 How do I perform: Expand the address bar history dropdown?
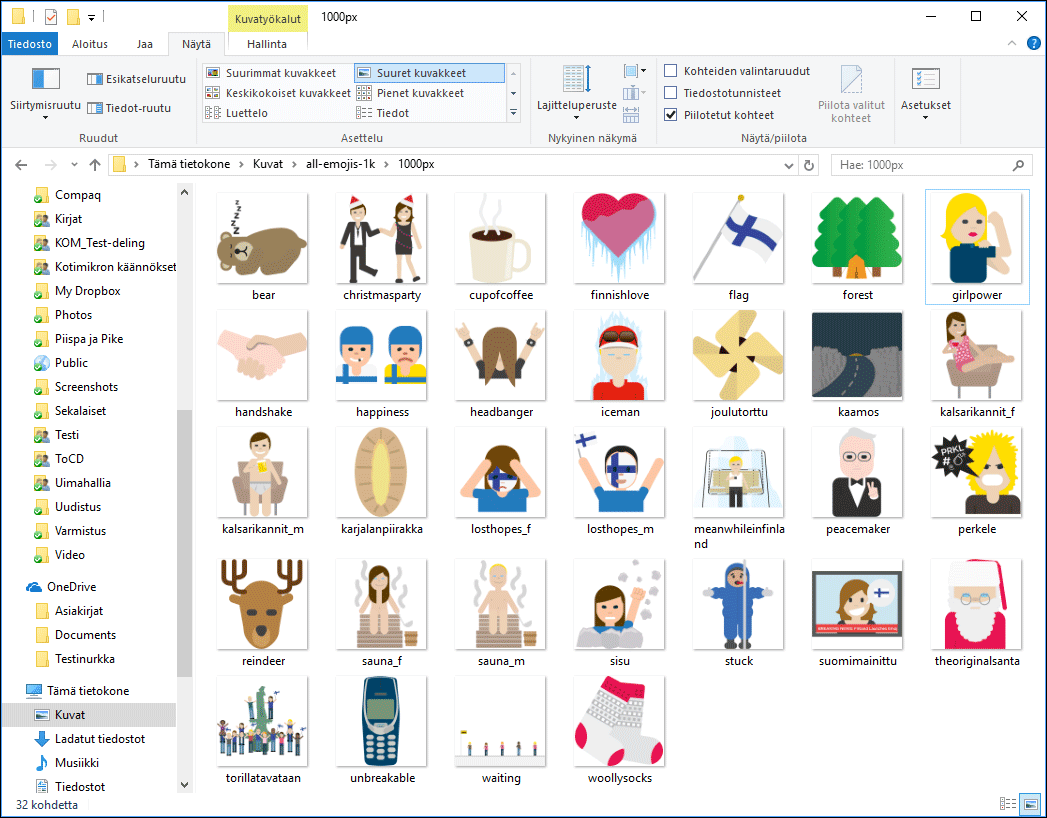(788, 165)
